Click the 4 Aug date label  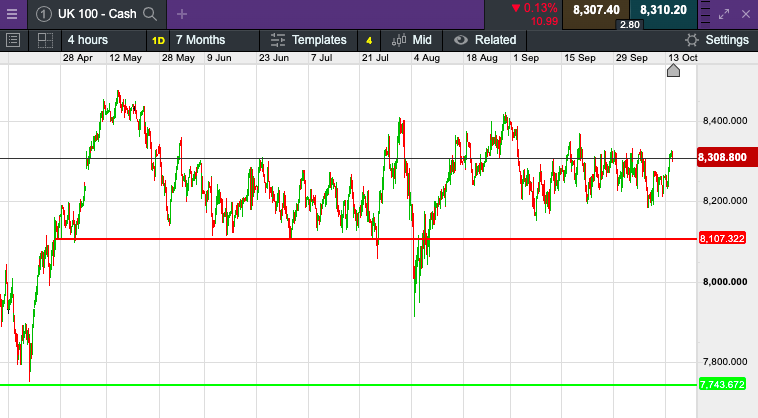click(x=426, y=58)
